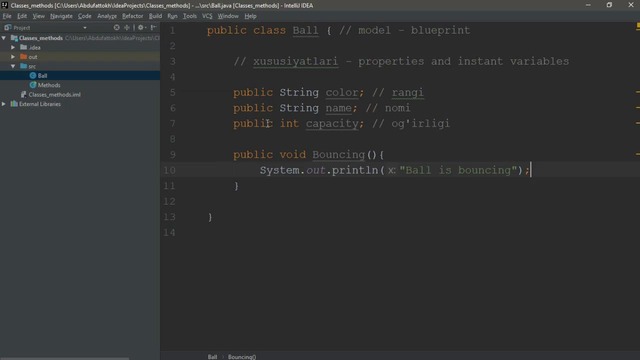Click the Ball class icon in tree
The image size is (640, 360).
[33, 76]
